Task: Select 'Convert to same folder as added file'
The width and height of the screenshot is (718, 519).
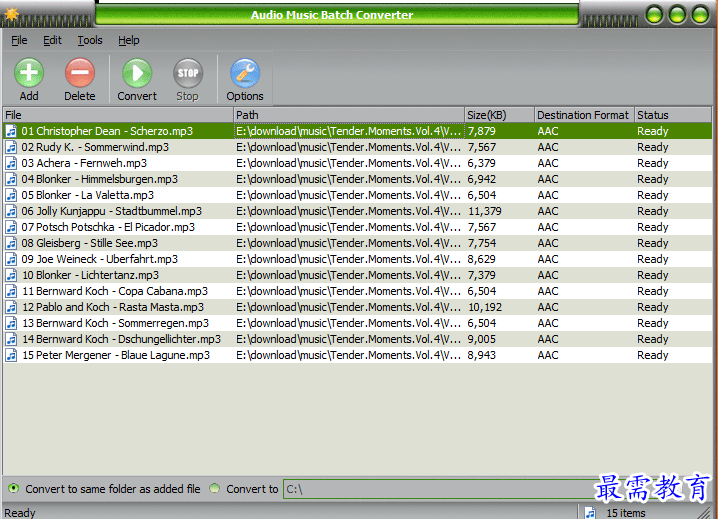Action: [14, 489]
